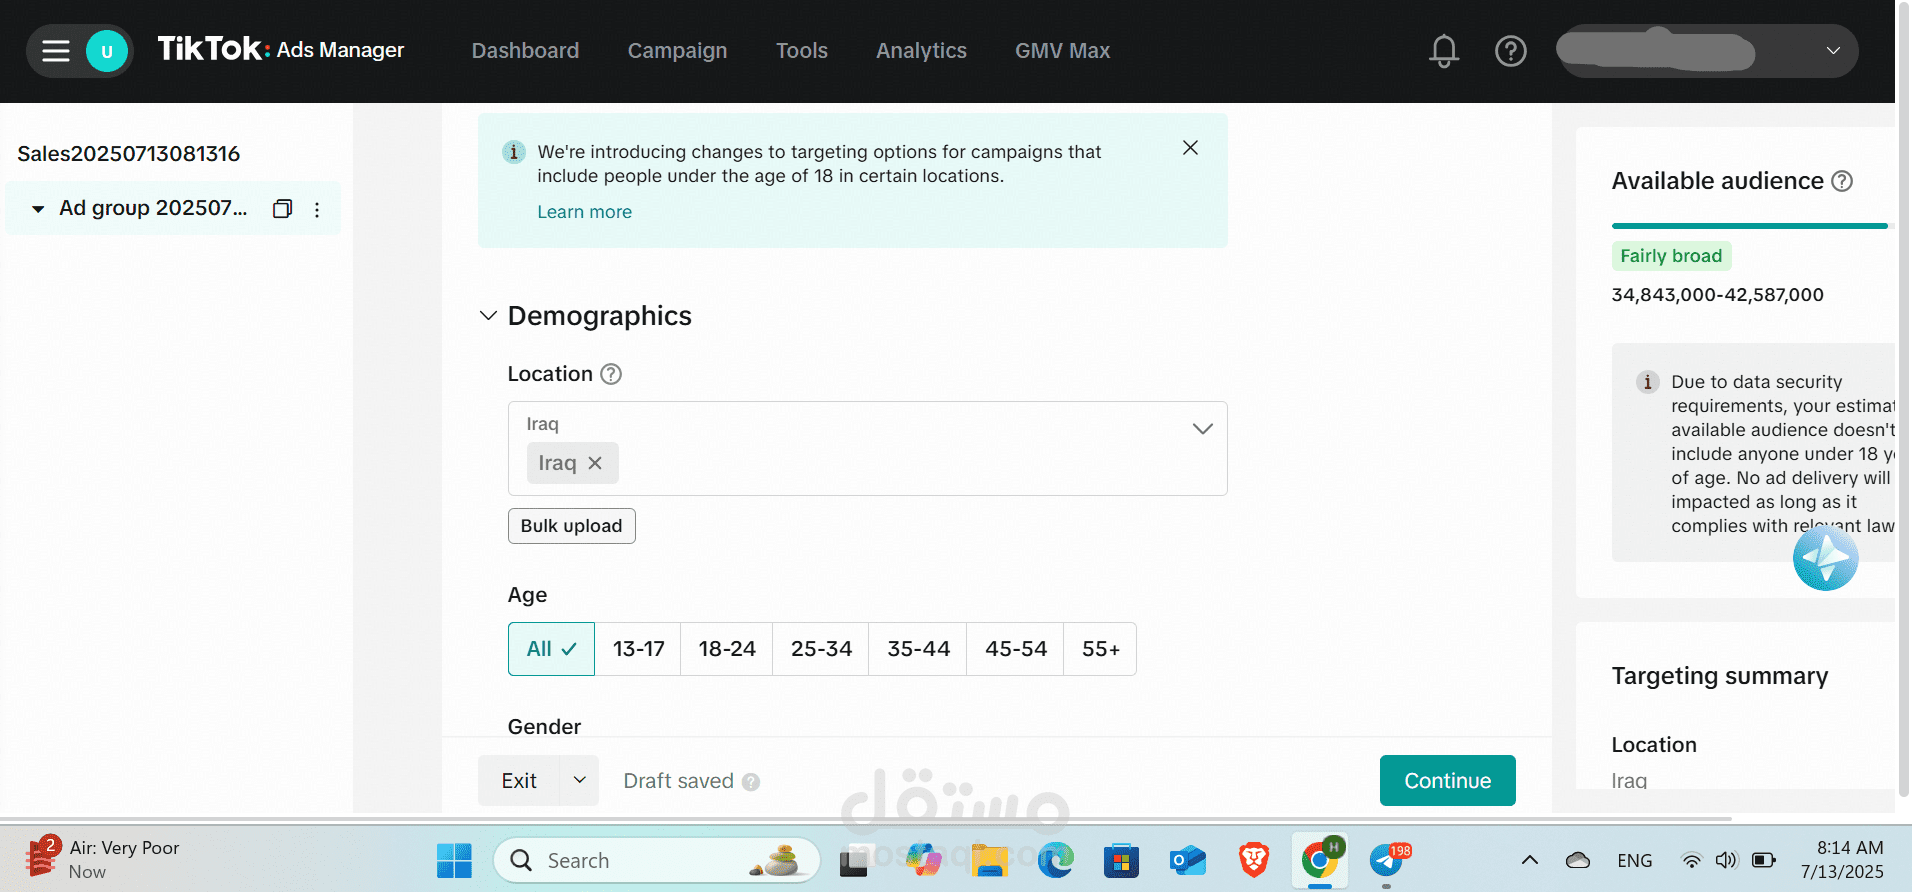The height and width of the screenshot is (892, 1912).
Task: Expand the Location dropdown chevron
Action: [1202, 429]
